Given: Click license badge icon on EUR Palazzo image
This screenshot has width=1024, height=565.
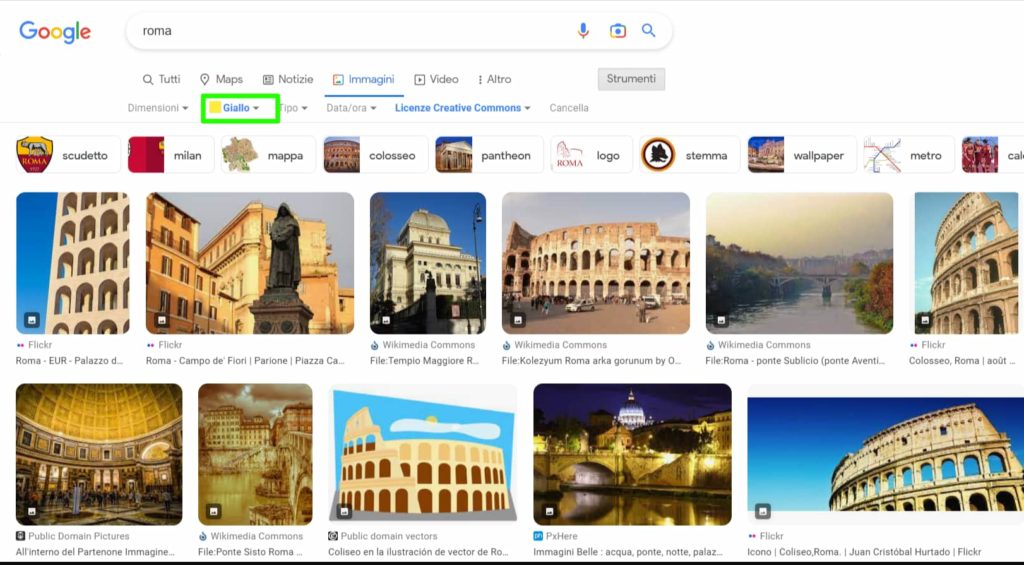Looking at the screenshot, I should pyautogui.click(x=31, y=320).
